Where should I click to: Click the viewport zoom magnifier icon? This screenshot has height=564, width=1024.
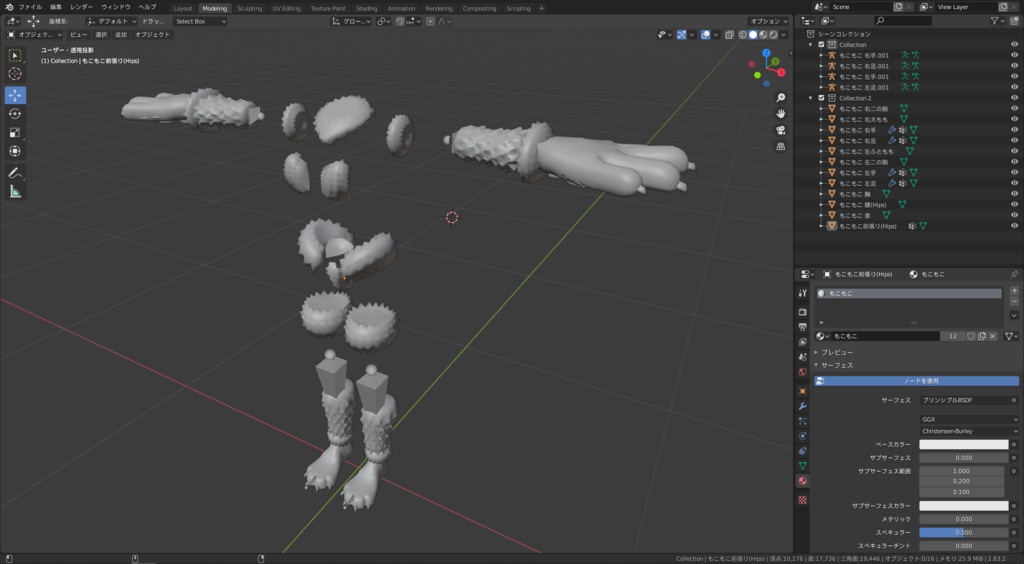780,98
